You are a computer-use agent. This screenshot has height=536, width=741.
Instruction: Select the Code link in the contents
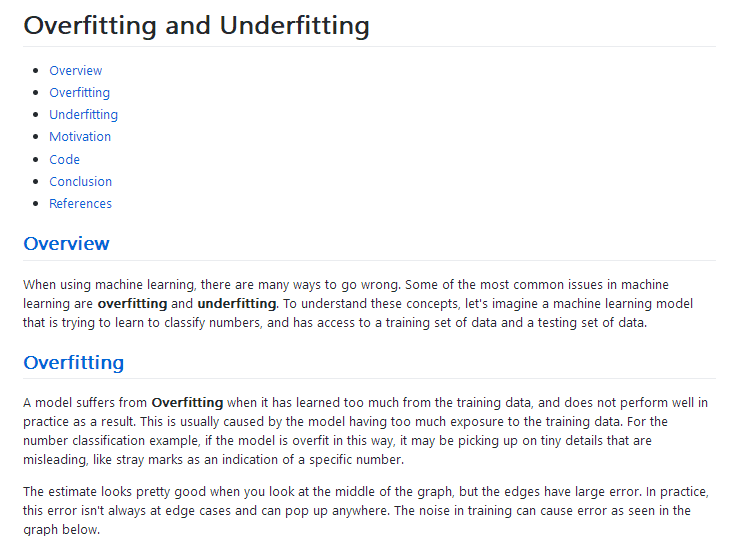coord(64,159)
